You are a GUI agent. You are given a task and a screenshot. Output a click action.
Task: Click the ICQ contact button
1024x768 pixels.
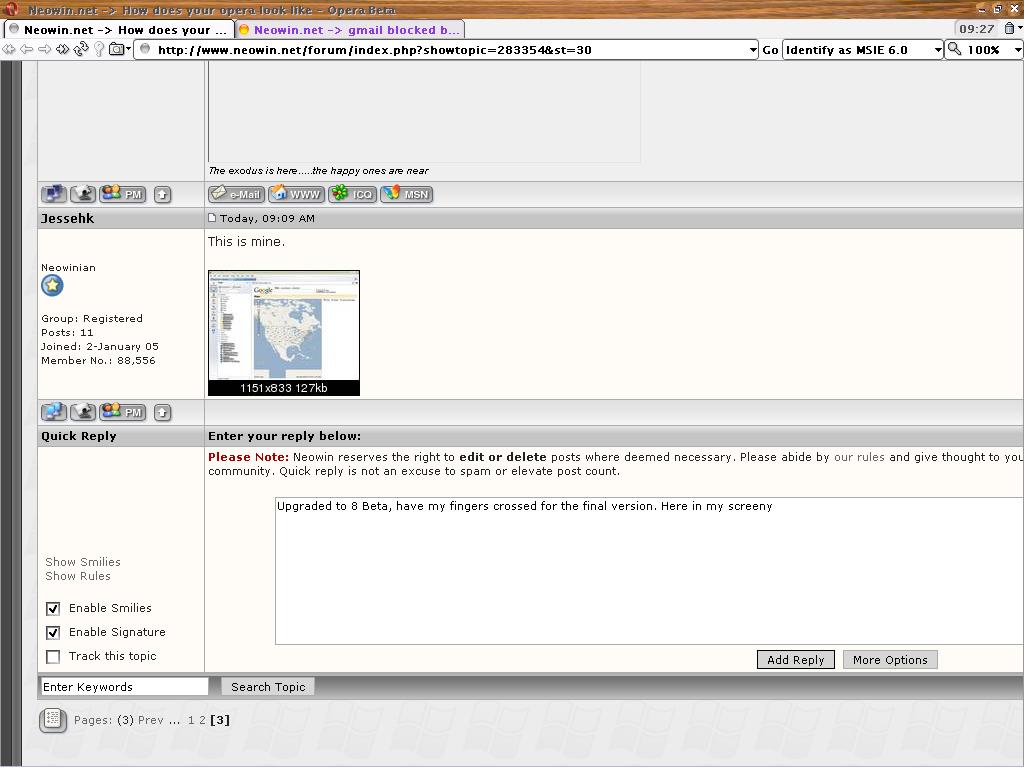(x=353, y=194)
